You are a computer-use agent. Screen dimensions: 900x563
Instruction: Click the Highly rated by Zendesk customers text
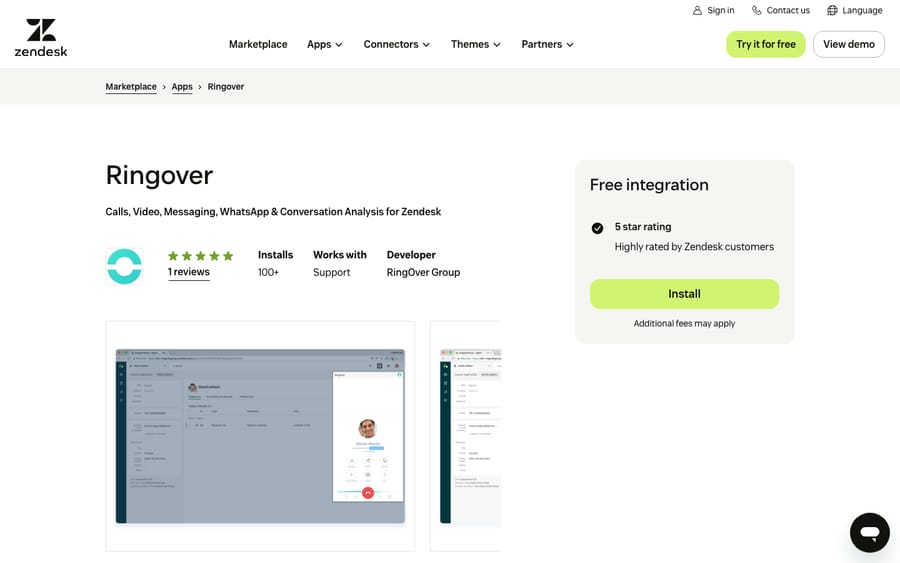[694, 247]
